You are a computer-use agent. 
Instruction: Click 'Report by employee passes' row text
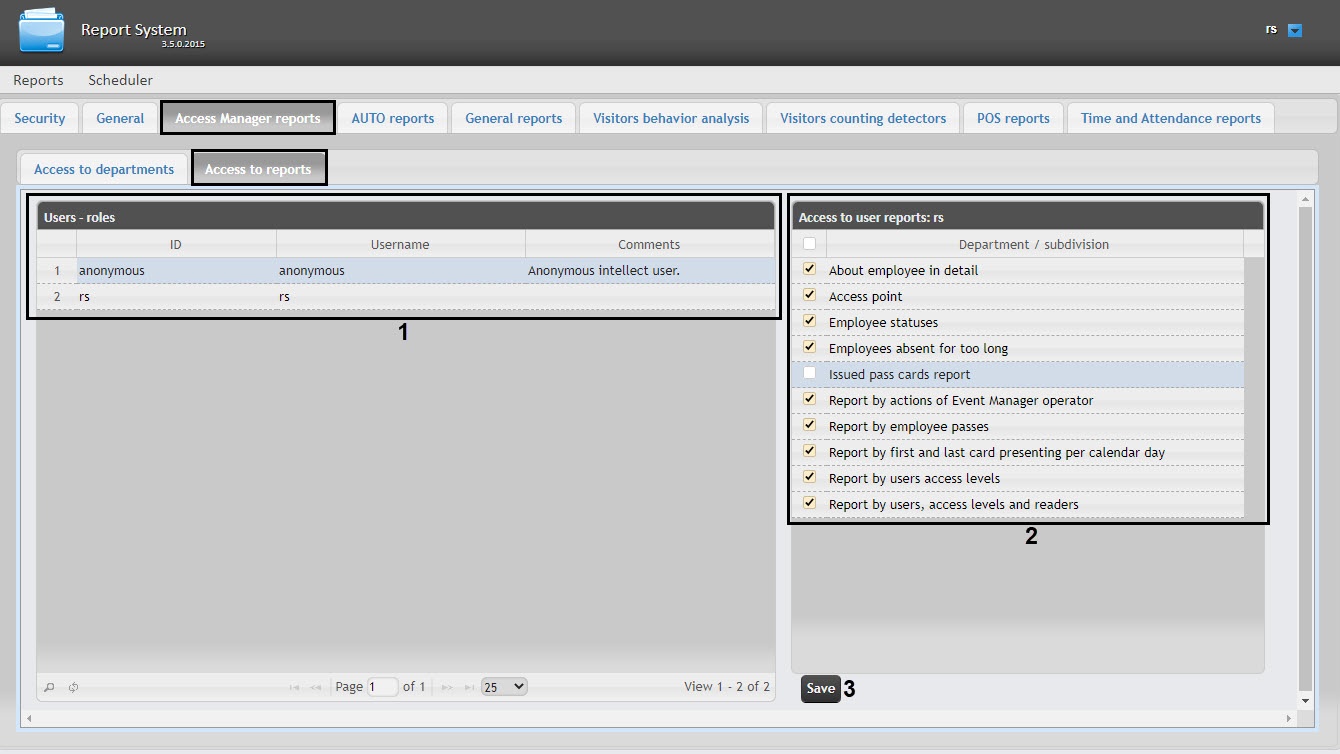click(909, 427)
